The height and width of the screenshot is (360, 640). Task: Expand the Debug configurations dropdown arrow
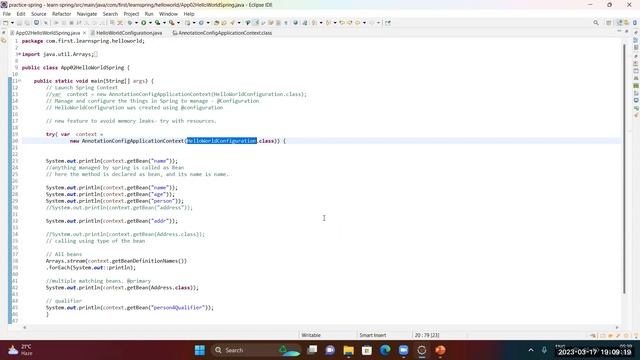pyautogui.click(x=136, y=23)
